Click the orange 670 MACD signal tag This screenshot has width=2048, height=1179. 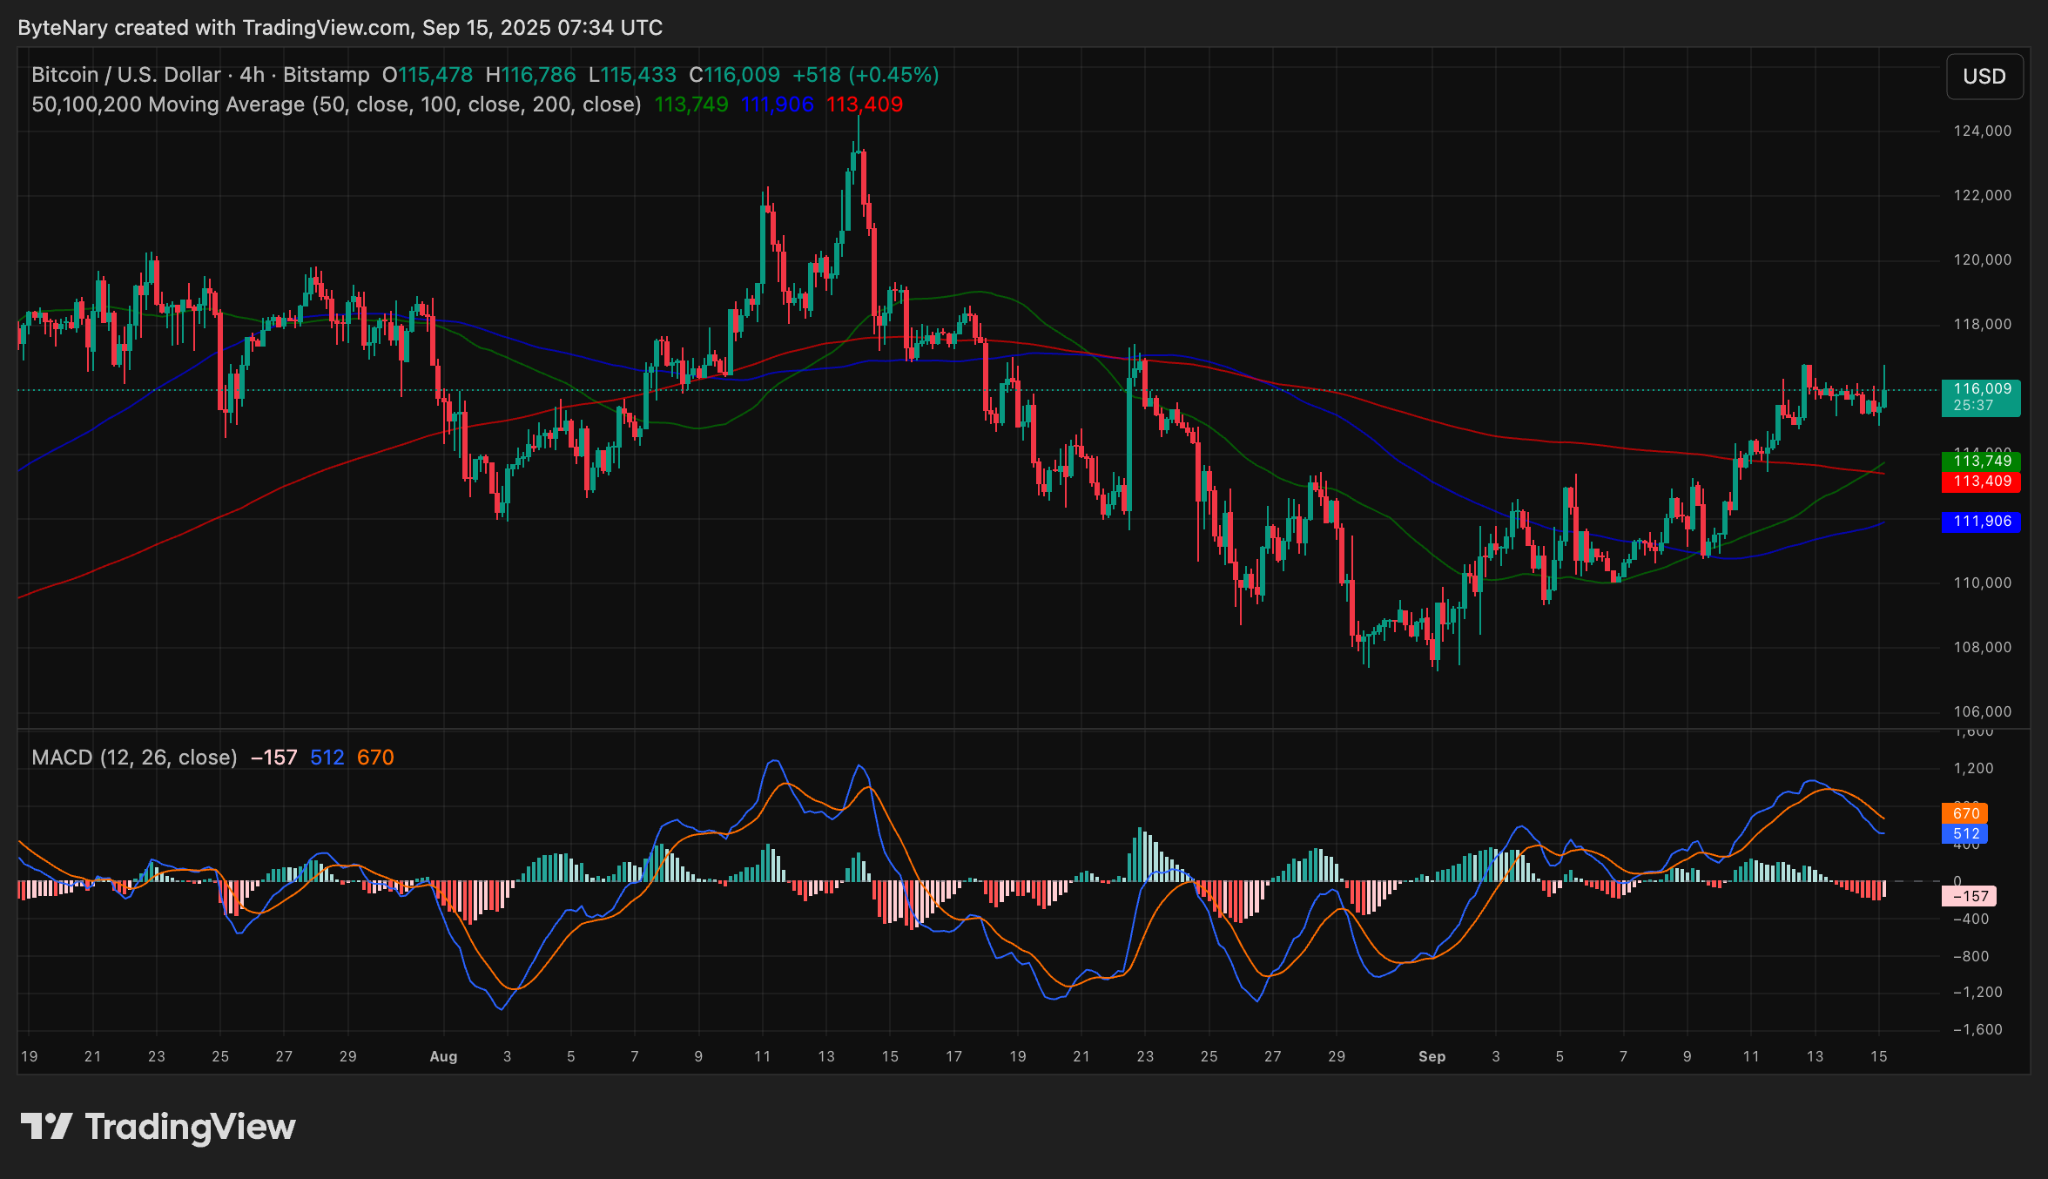[x=1965, y=814]
